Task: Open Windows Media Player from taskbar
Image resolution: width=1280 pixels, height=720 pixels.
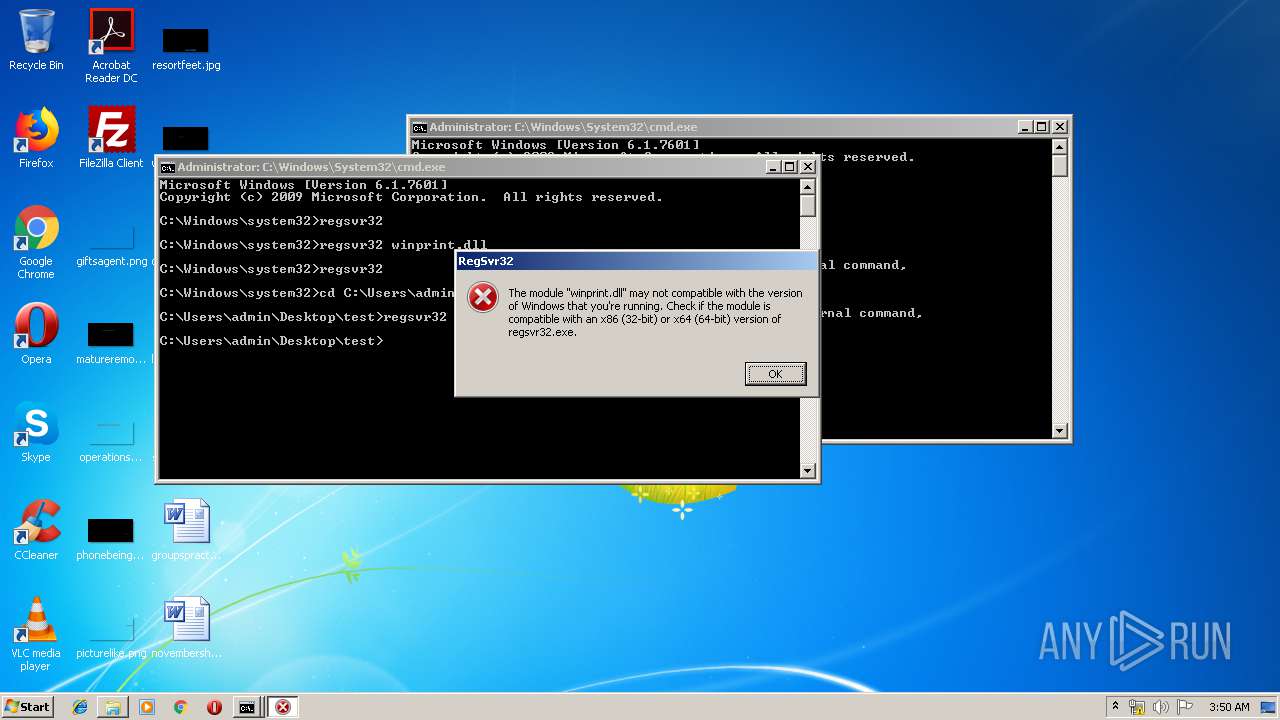Action: [x=147, y=707]
